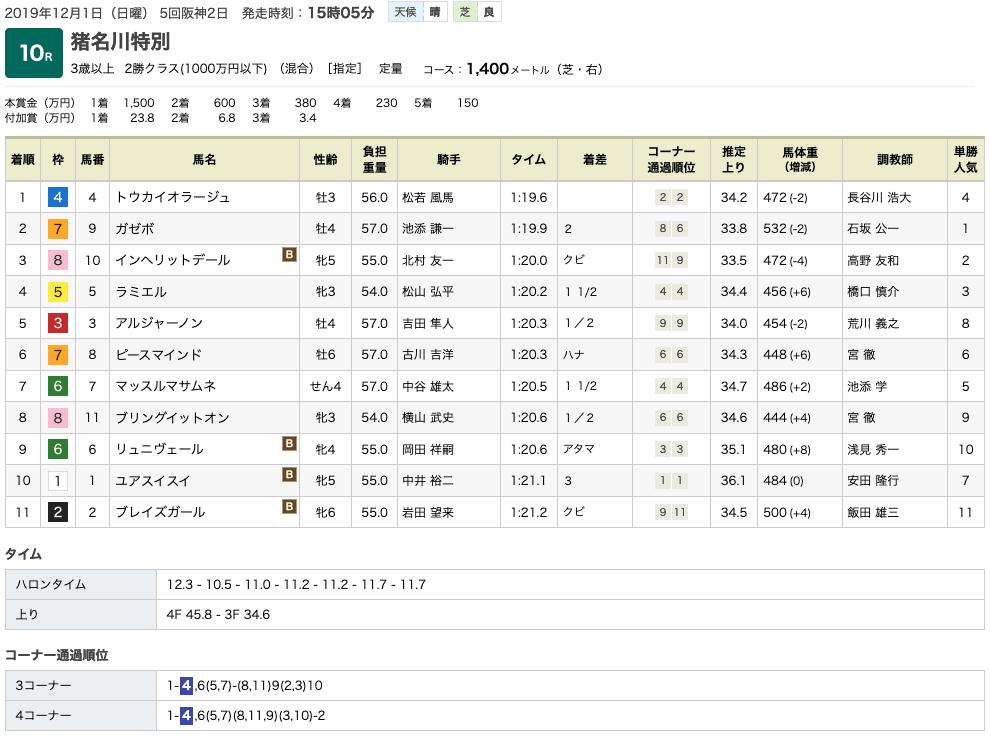
Task: Click the blinker B icon beside リュニヴェール
Action: pos(289,444)
